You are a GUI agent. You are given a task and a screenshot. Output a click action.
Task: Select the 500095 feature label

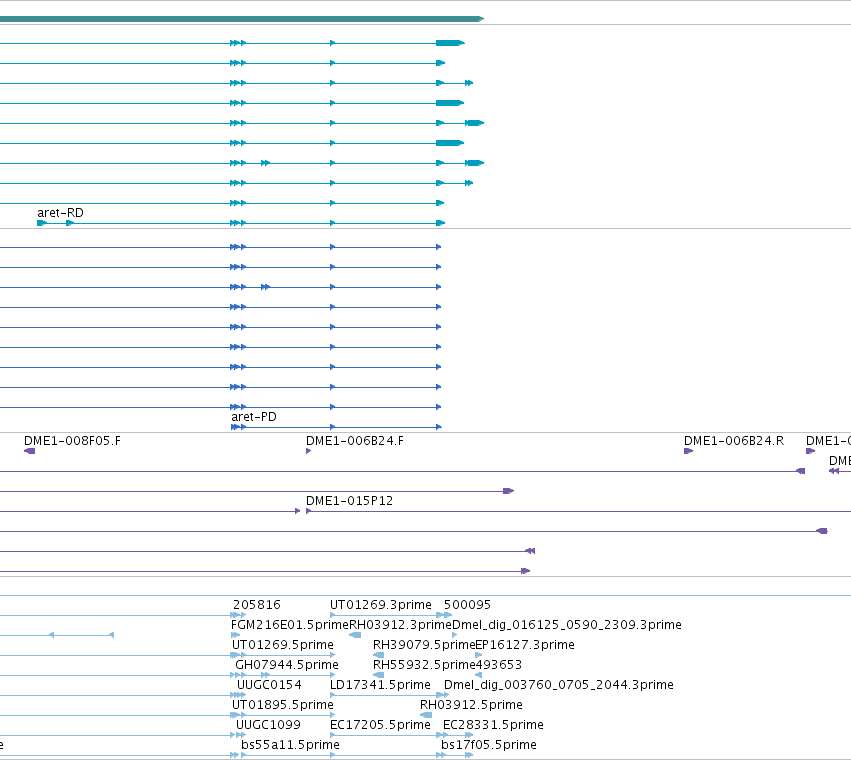pyautogui.click(x=467, y=605)
